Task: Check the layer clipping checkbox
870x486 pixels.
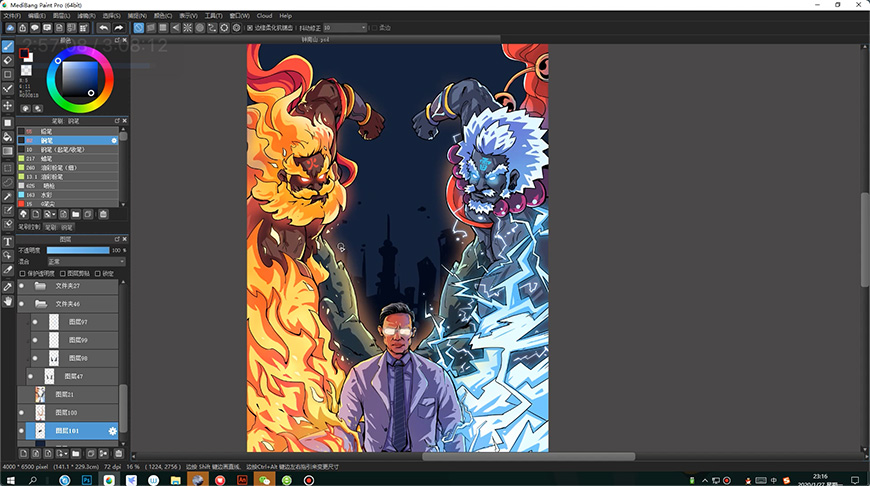Action: pos(63,274)
